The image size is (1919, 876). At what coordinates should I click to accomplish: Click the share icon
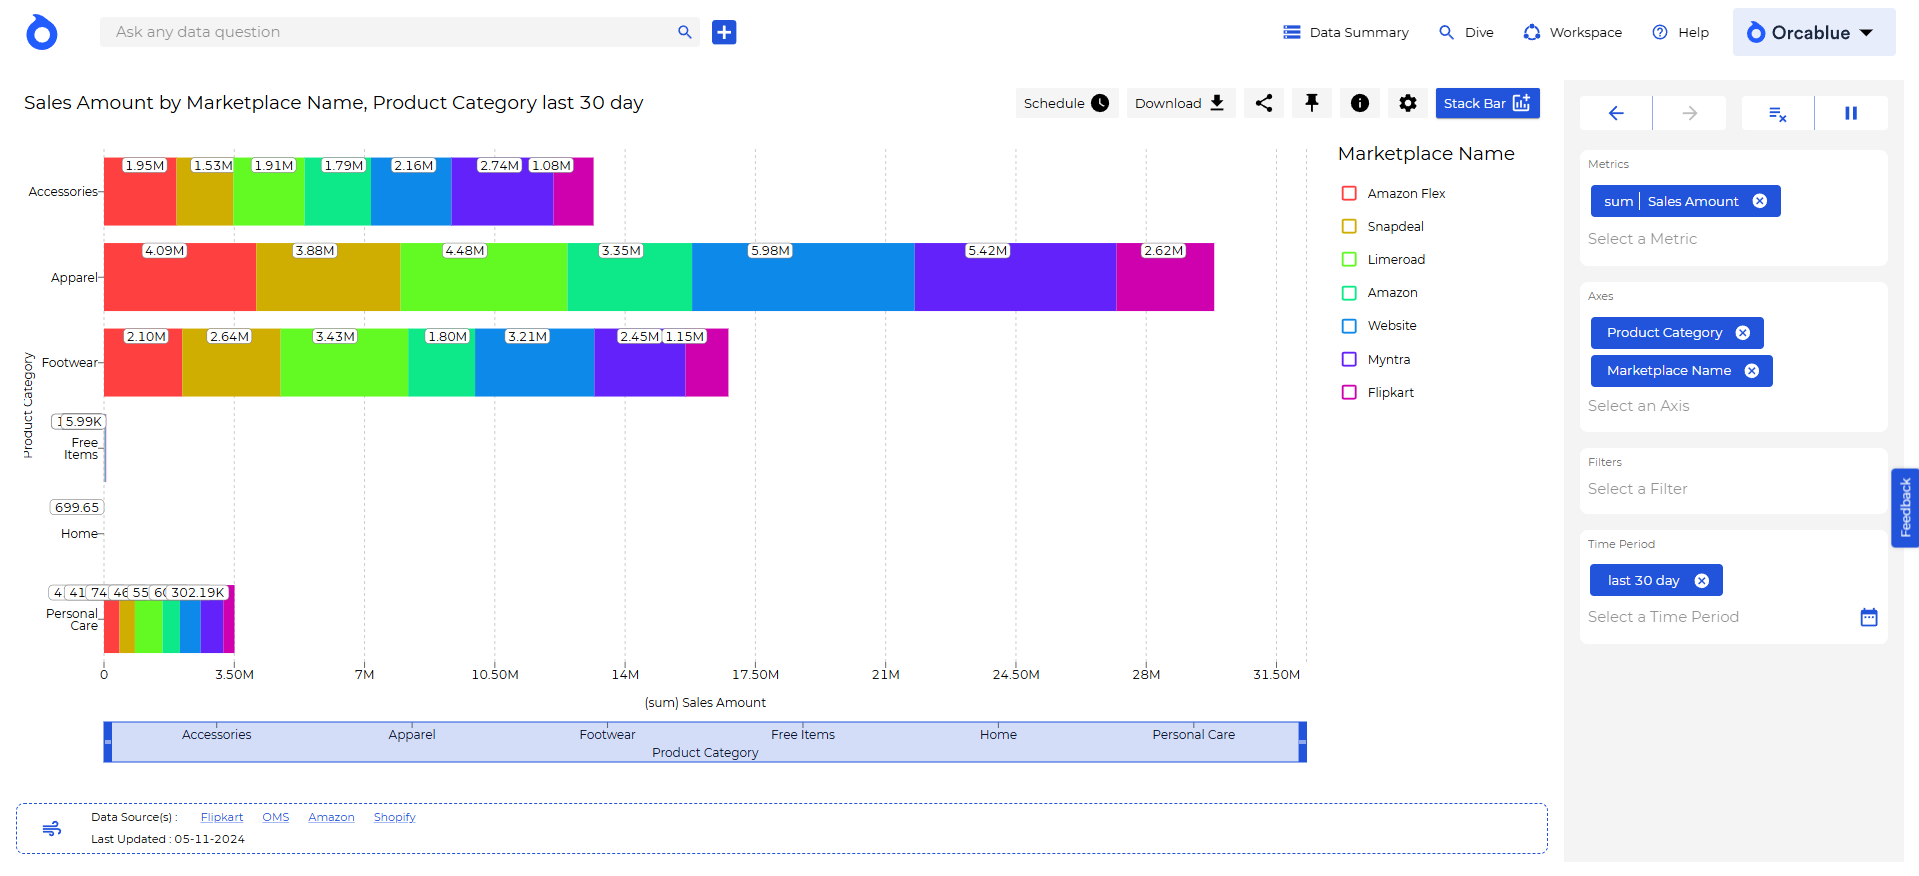(x=1264, y=103)
